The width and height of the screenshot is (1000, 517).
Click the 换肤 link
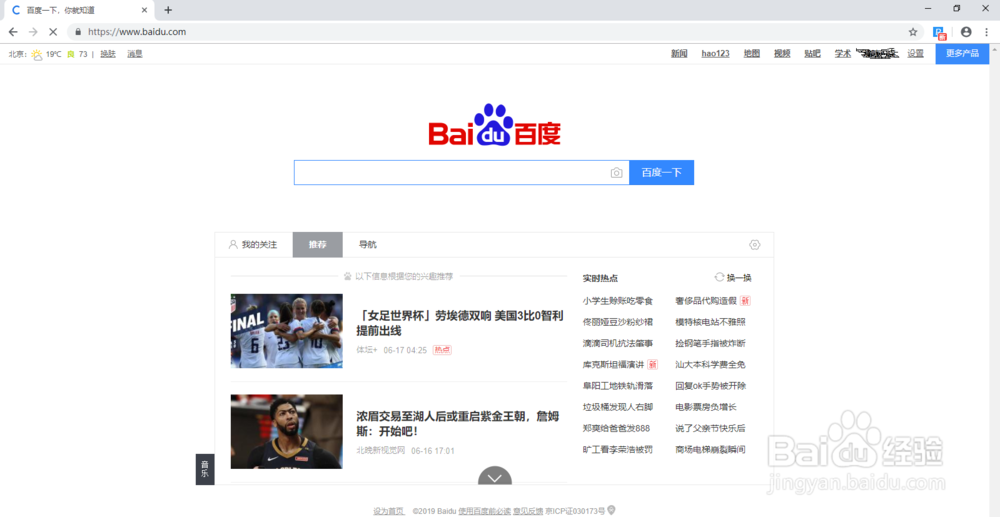(108, 54)
